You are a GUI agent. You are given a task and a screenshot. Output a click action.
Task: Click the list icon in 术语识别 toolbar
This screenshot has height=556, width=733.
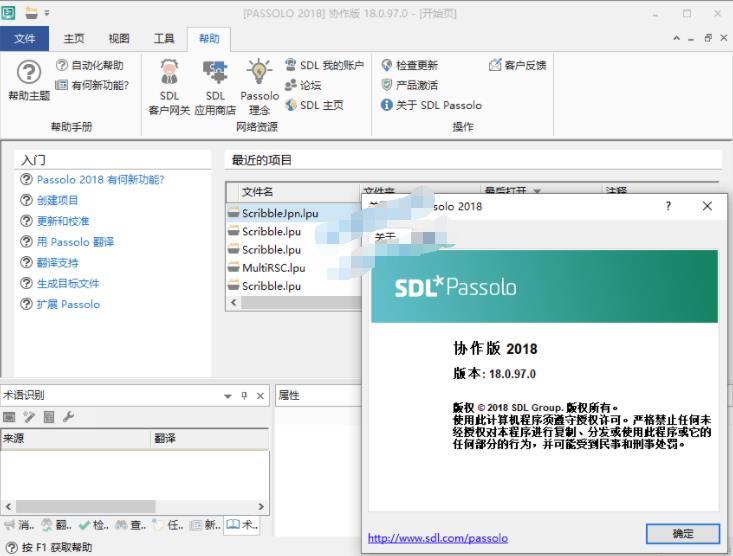coord(49,417)
